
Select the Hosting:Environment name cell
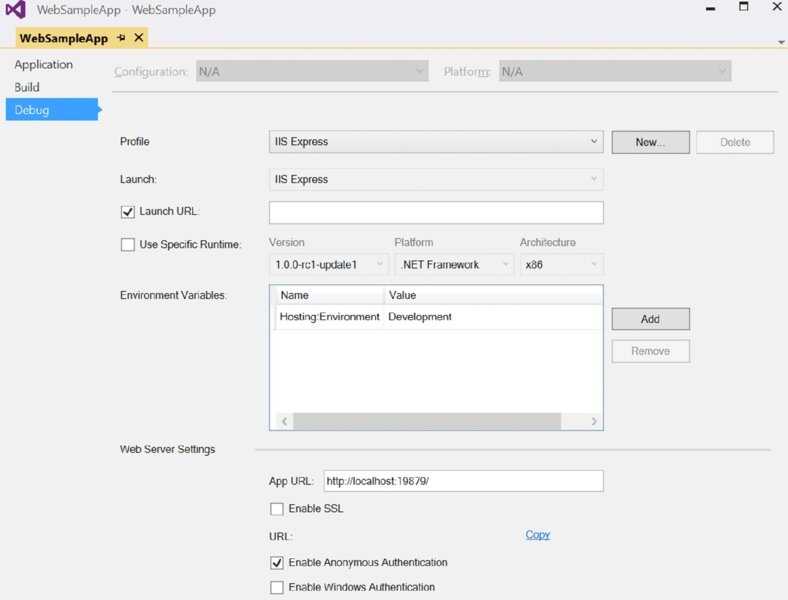tap(330, 317)
